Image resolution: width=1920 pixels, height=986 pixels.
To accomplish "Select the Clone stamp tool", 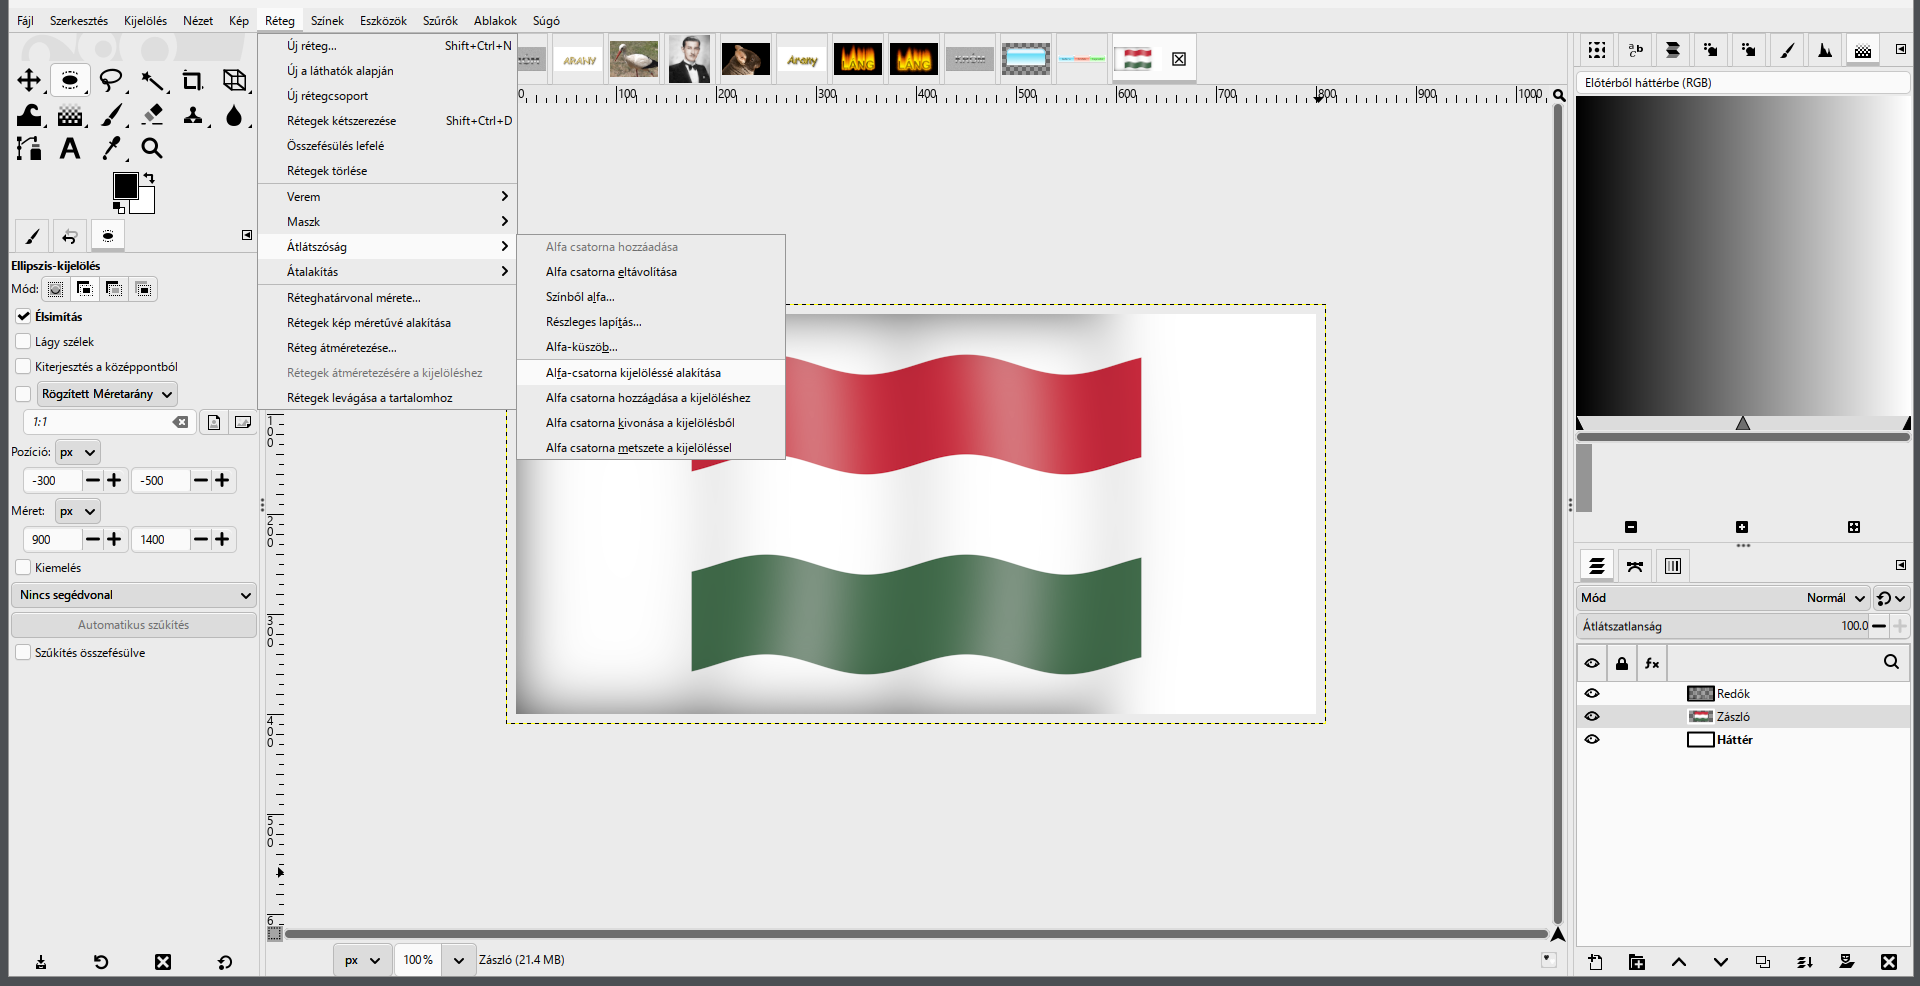I will (x=193, y=116).
